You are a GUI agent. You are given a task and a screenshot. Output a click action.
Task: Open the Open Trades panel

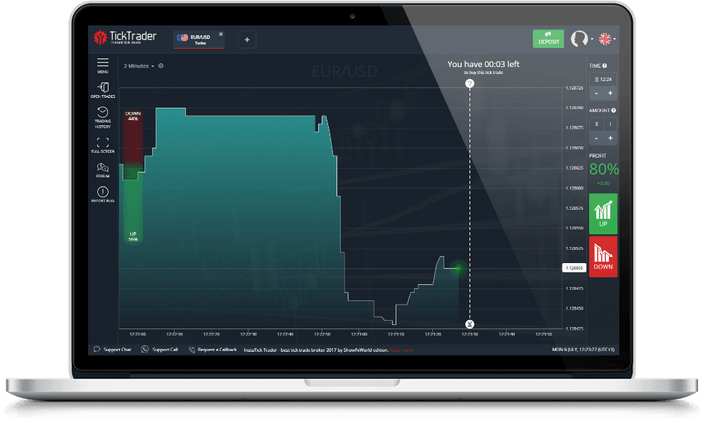click(x=103, y=89)
